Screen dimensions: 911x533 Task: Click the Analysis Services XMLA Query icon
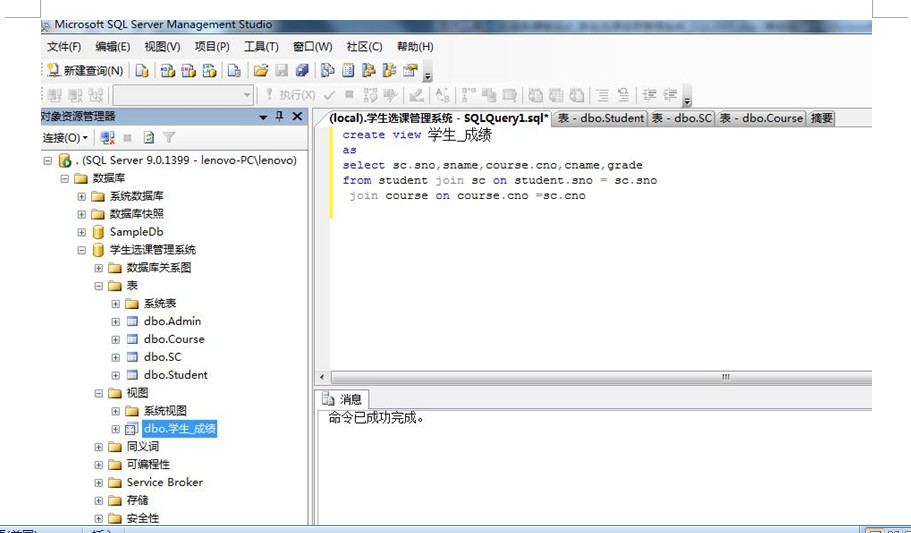[209, 71]
